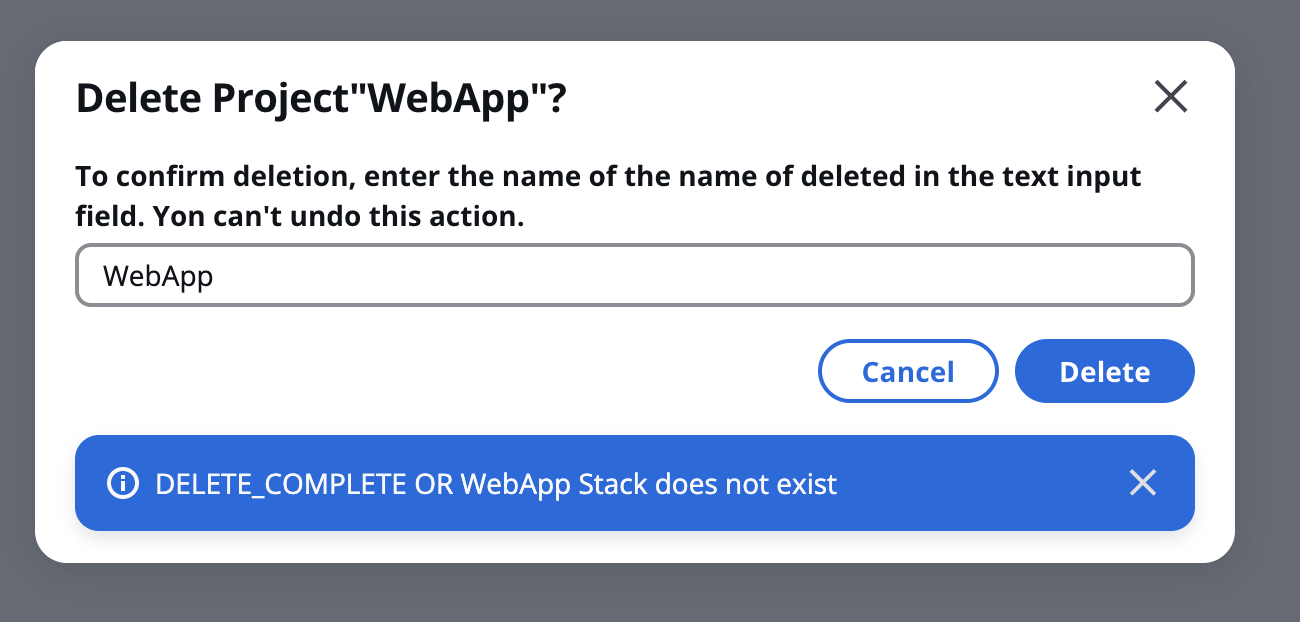This screenshot has width=1300, height=622.
Task: Close the Delete Project dialog with X
Action: (x=1170, y=97)
